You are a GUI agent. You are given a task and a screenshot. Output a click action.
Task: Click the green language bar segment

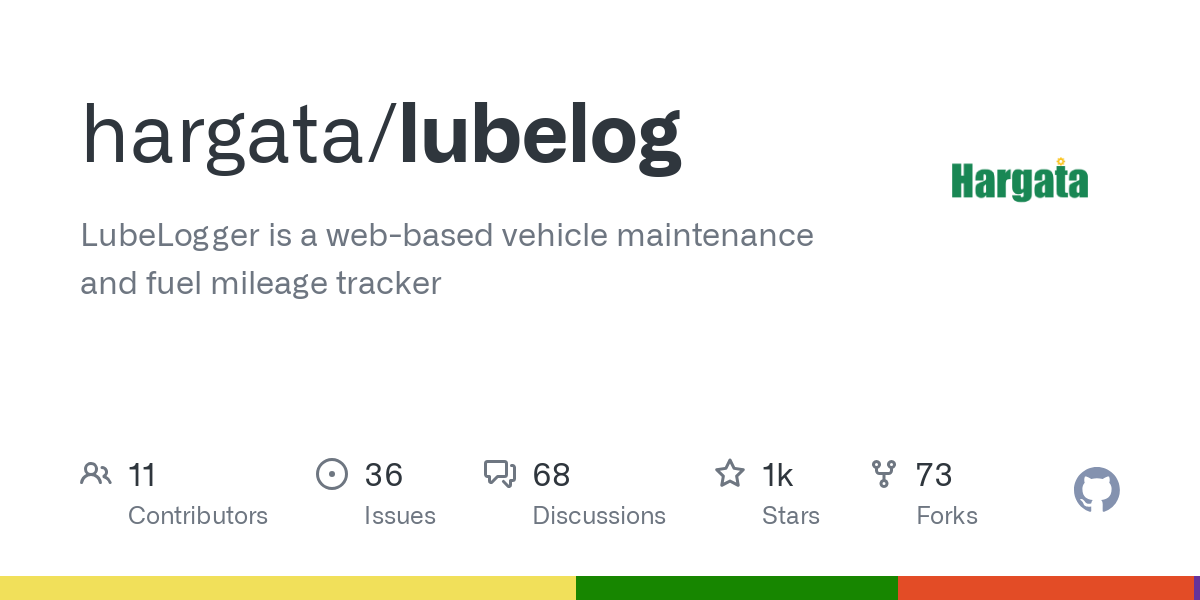coord(737,588)
